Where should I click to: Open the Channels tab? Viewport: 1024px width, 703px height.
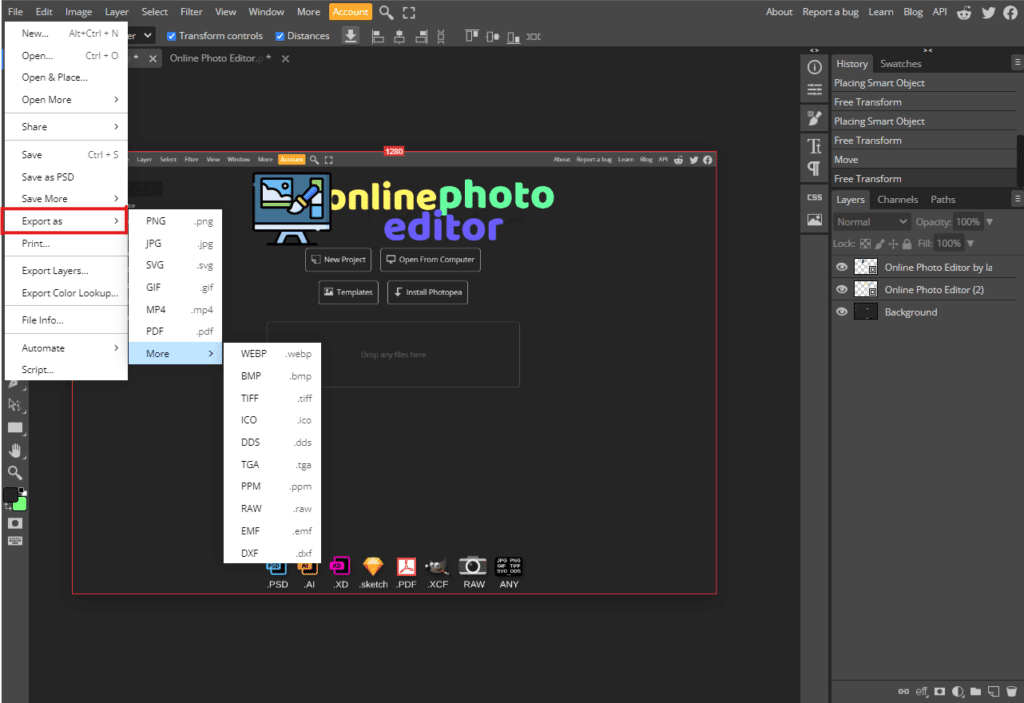tap(897, 199)
